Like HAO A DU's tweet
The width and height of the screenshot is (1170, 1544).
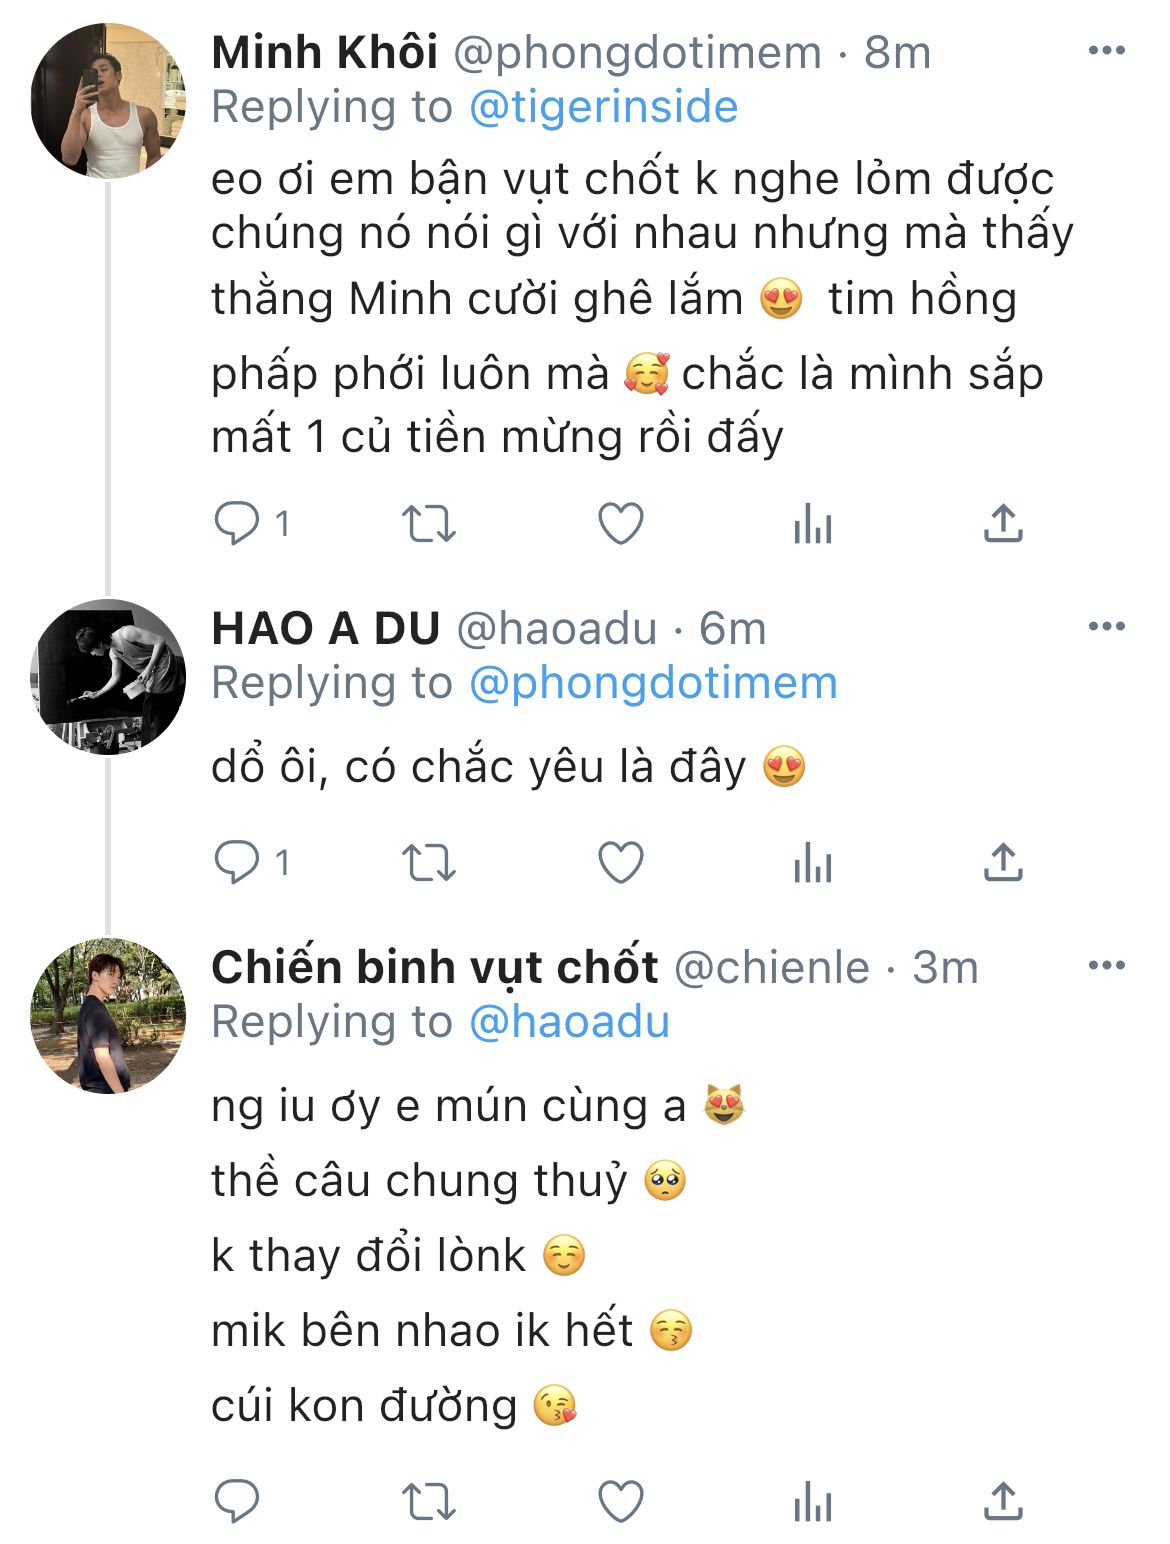pos(620,862)
